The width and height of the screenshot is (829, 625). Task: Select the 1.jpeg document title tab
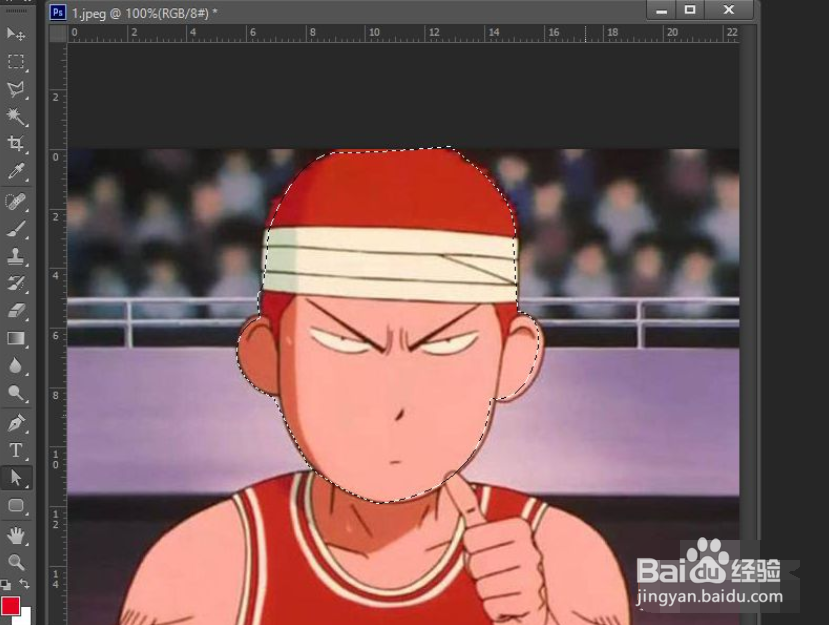point(144,13)
